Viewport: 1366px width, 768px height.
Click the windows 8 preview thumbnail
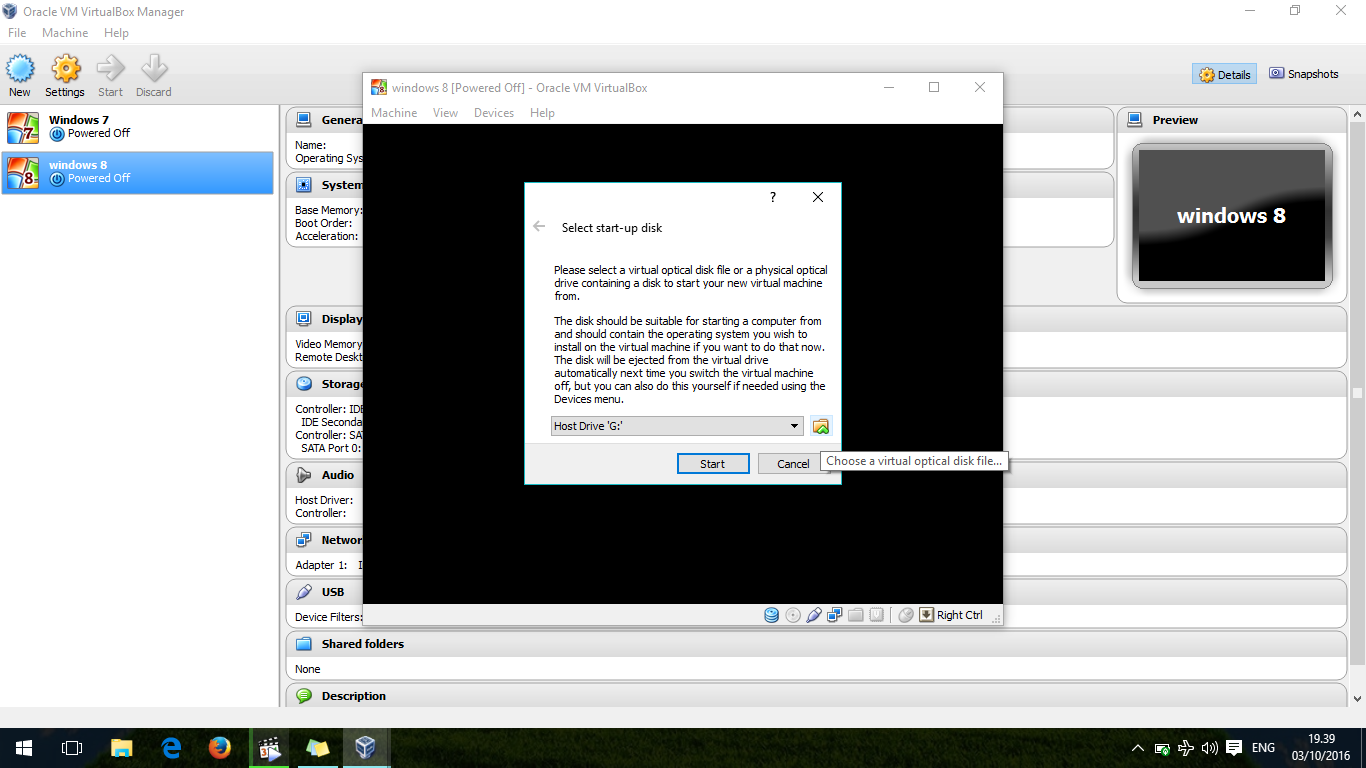pyautogui.click(x=1232, y=216)
